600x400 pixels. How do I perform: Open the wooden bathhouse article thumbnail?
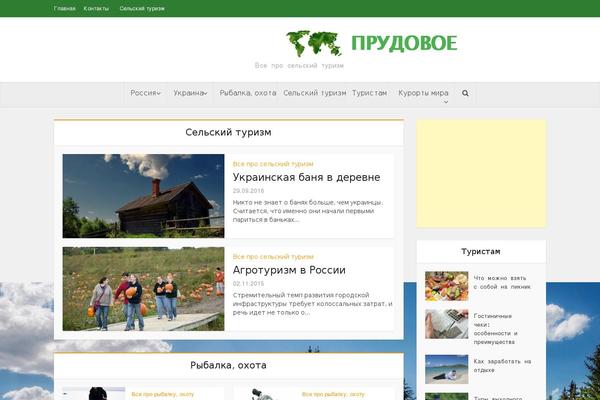[x=143, y=196]
